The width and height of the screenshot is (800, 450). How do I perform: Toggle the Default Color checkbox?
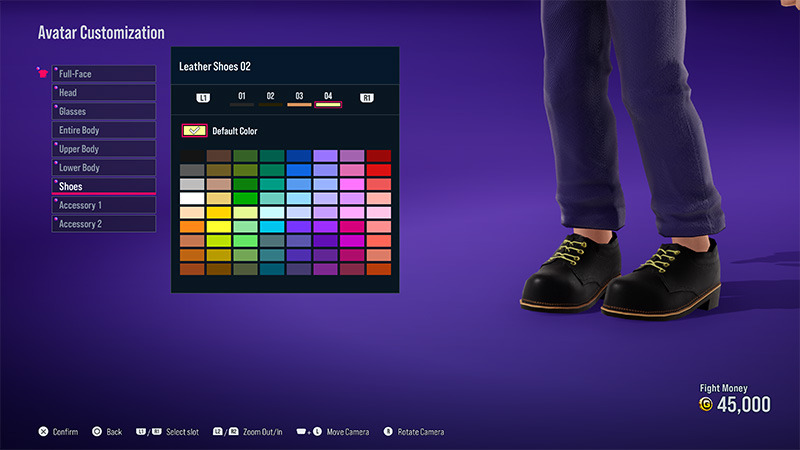point(194,131)
